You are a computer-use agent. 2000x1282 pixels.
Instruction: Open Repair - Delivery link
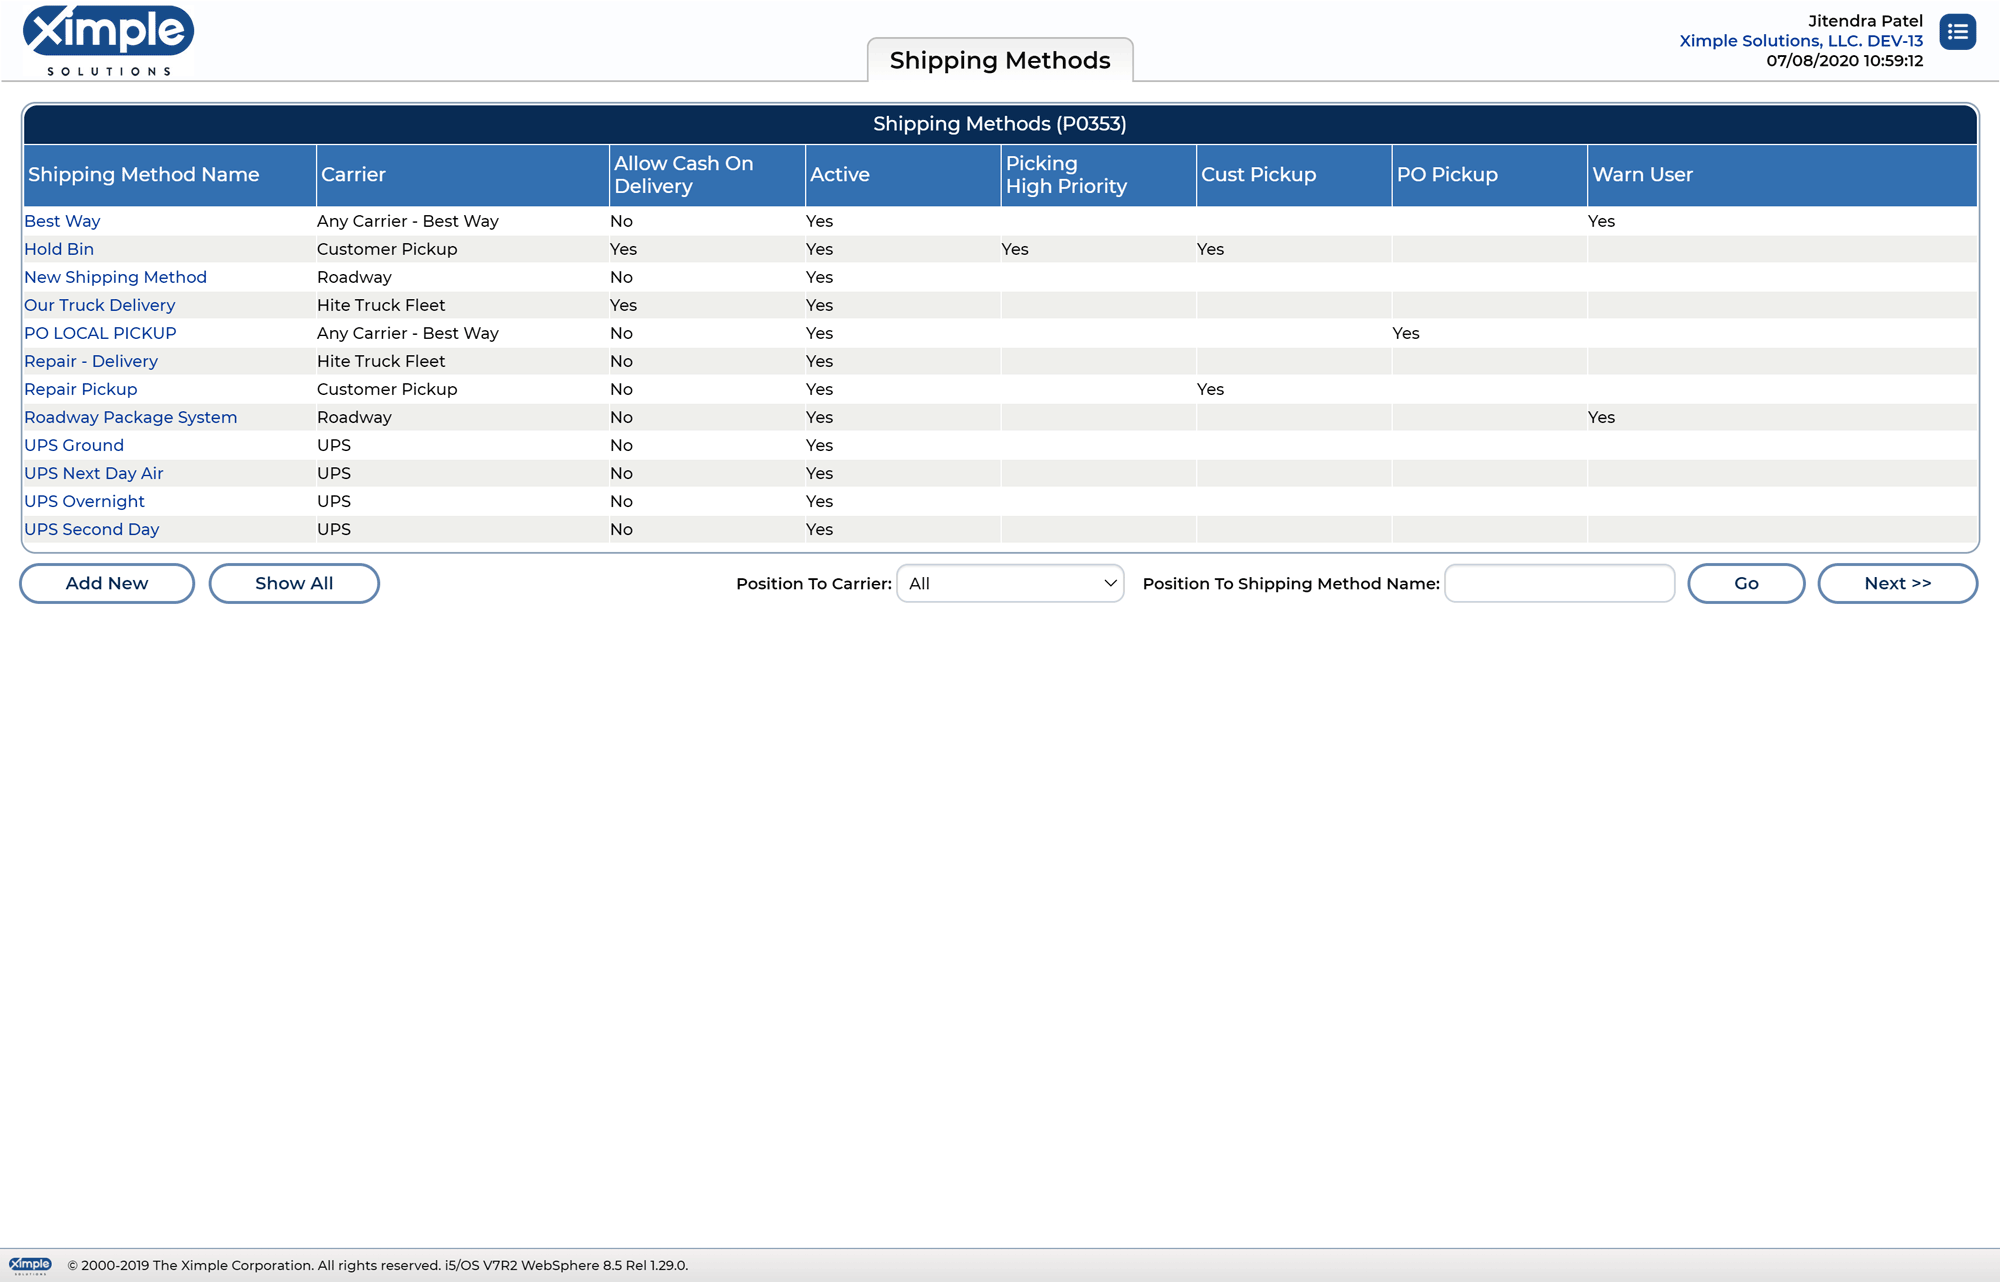click(x=91, y=361)
